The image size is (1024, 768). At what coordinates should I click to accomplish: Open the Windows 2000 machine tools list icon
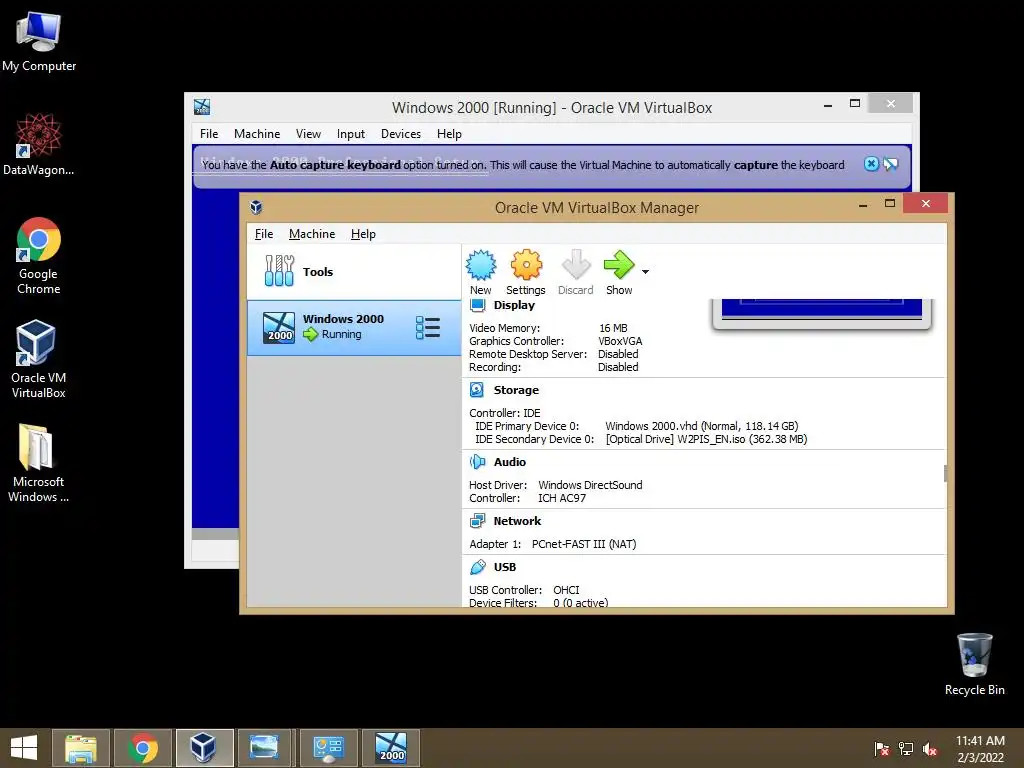click(428, 327)
